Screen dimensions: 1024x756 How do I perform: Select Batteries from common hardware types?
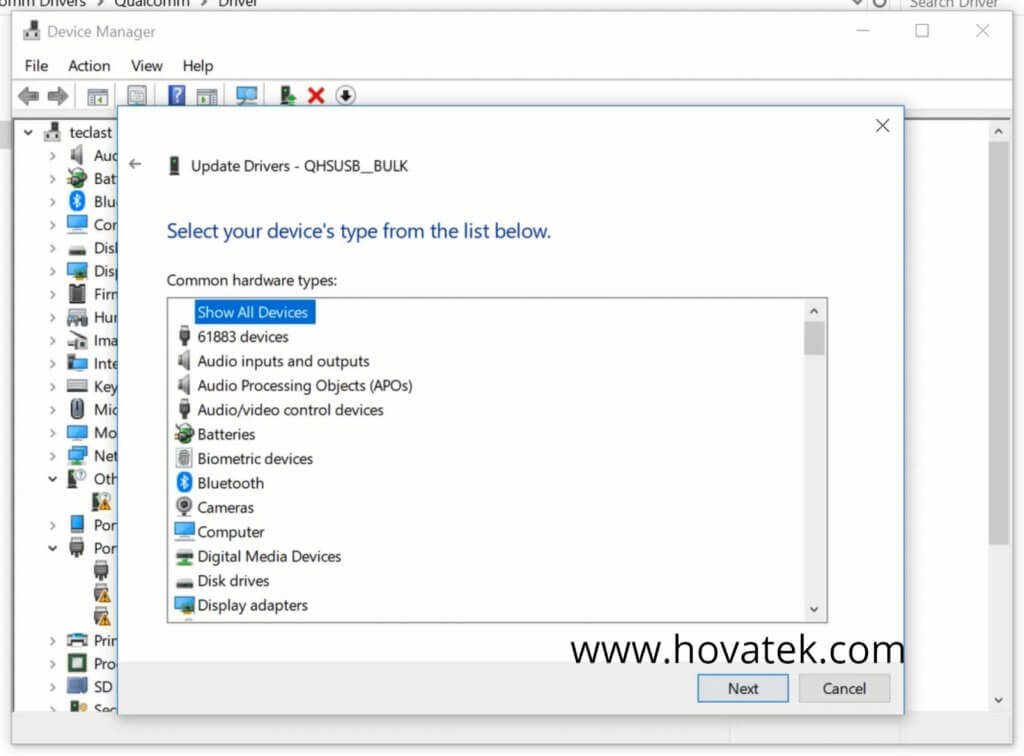point(228,434)
